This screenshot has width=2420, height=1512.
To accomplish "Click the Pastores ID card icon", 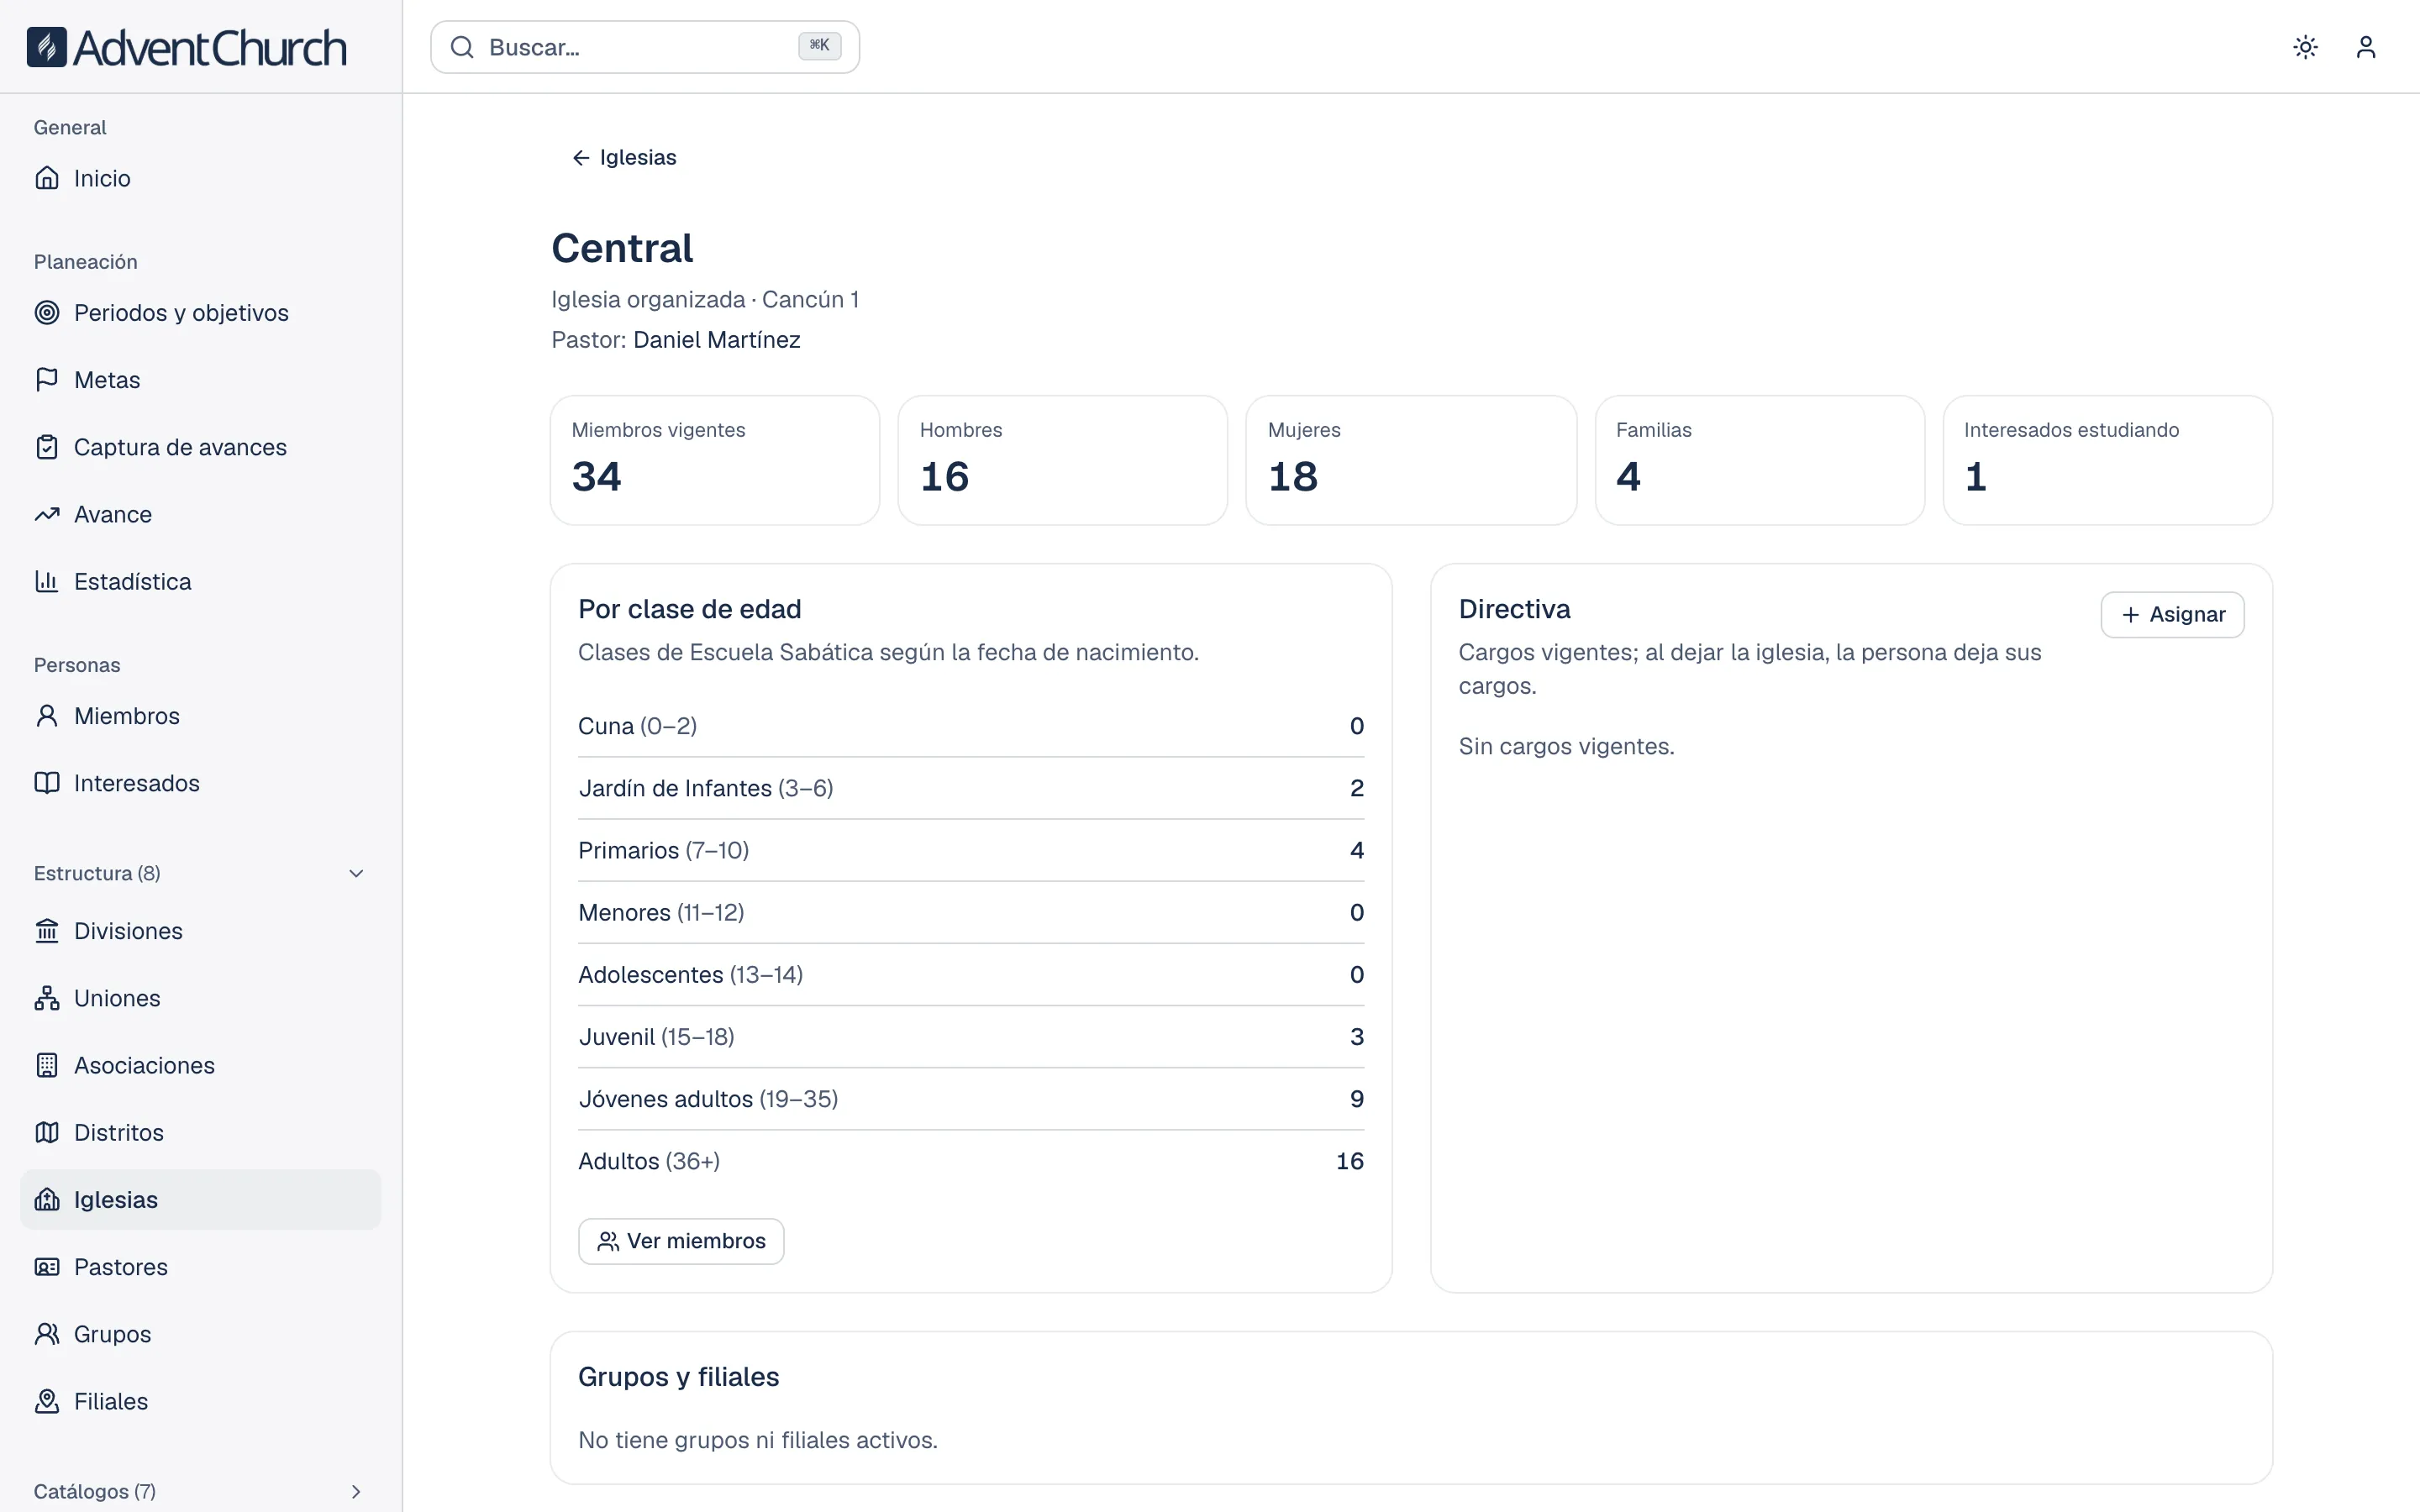I will point(47,1267).
